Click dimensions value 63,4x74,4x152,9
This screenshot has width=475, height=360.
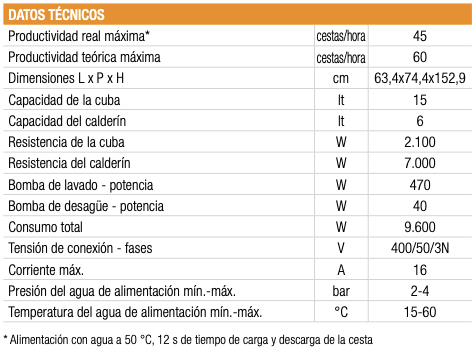(x=420, y=78)
